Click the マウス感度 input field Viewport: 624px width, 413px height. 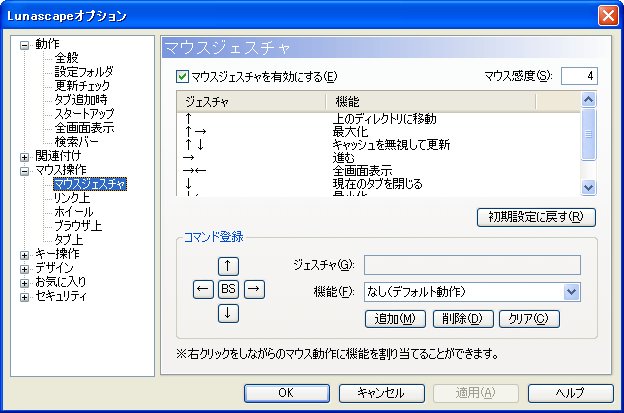[x=579, y=76]
